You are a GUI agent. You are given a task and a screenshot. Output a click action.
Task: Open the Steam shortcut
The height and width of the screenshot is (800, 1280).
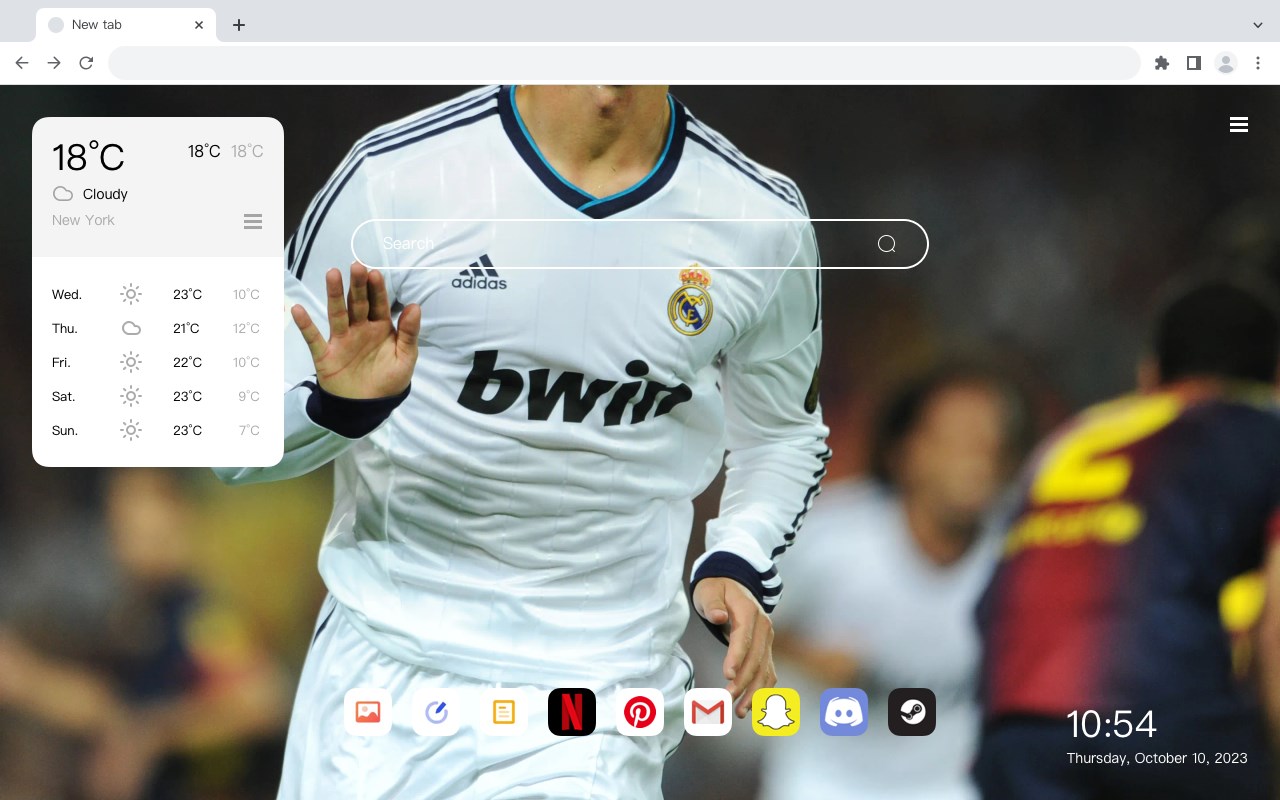tap(912, 712)
